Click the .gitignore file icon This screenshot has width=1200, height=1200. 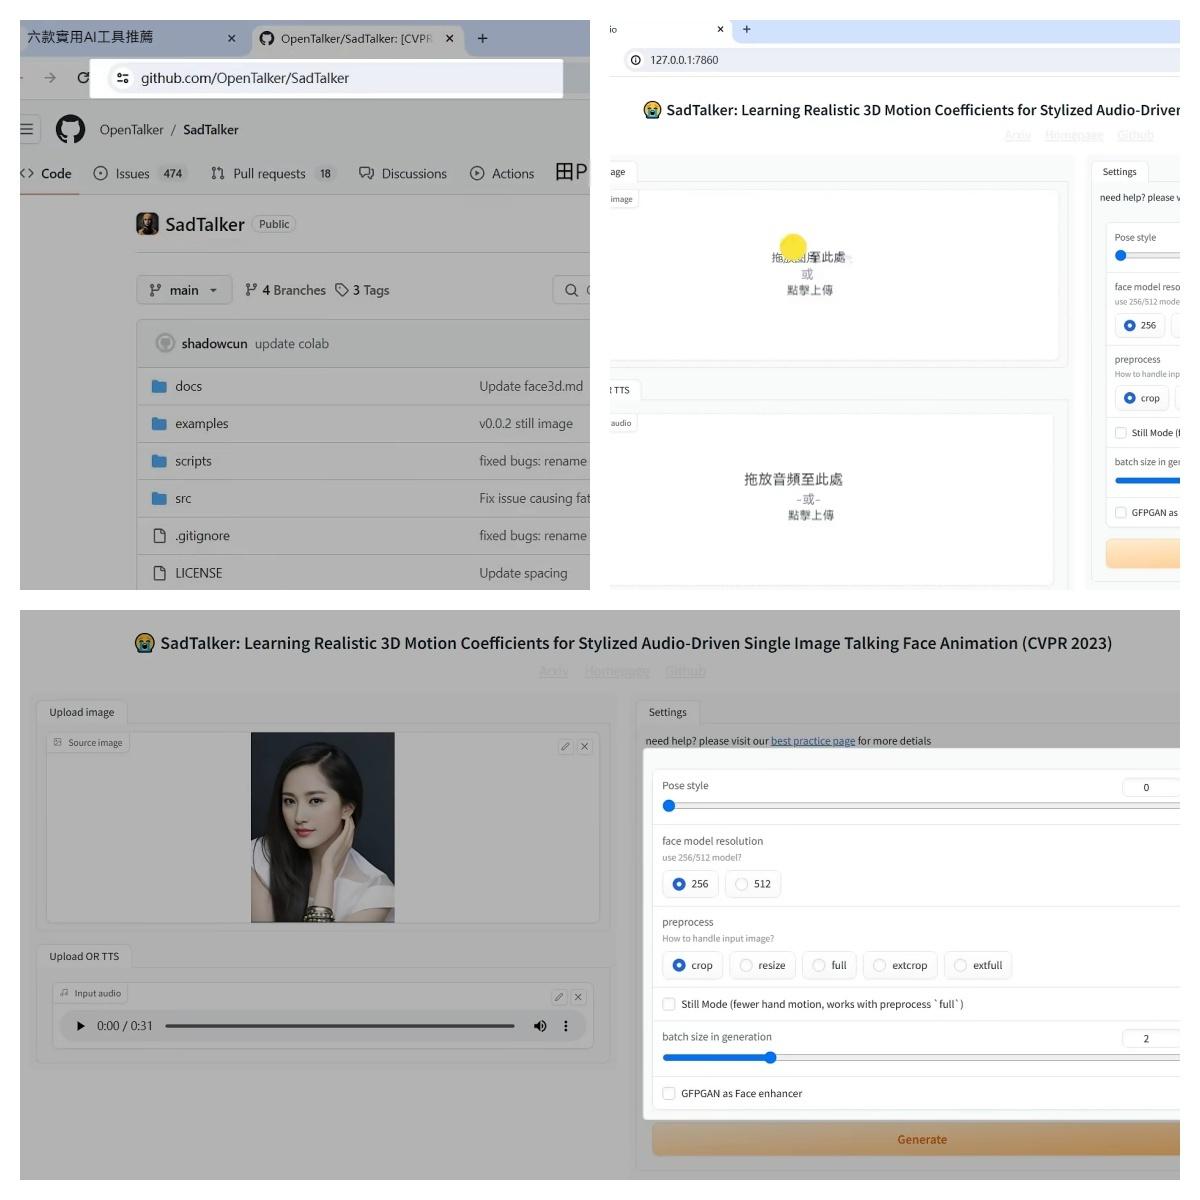159,535
